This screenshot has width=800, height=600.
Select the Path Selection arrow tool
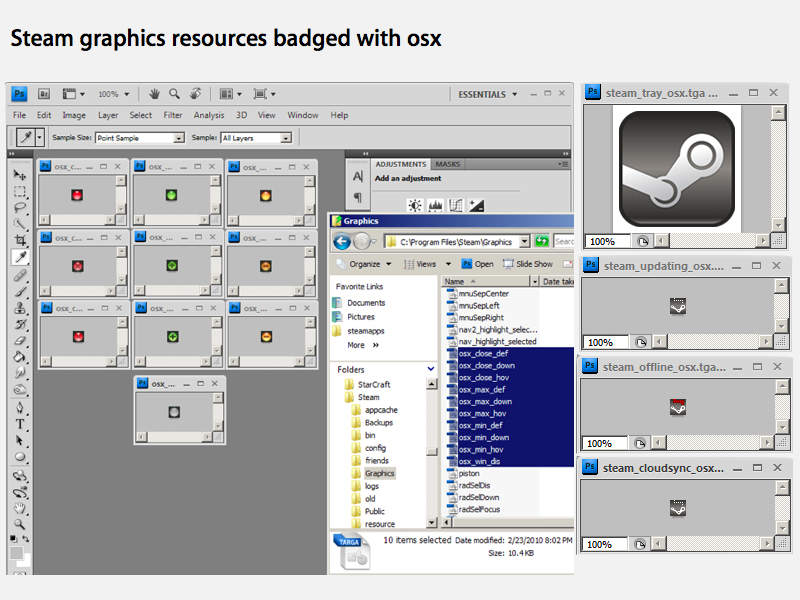[x=19, y=440]
